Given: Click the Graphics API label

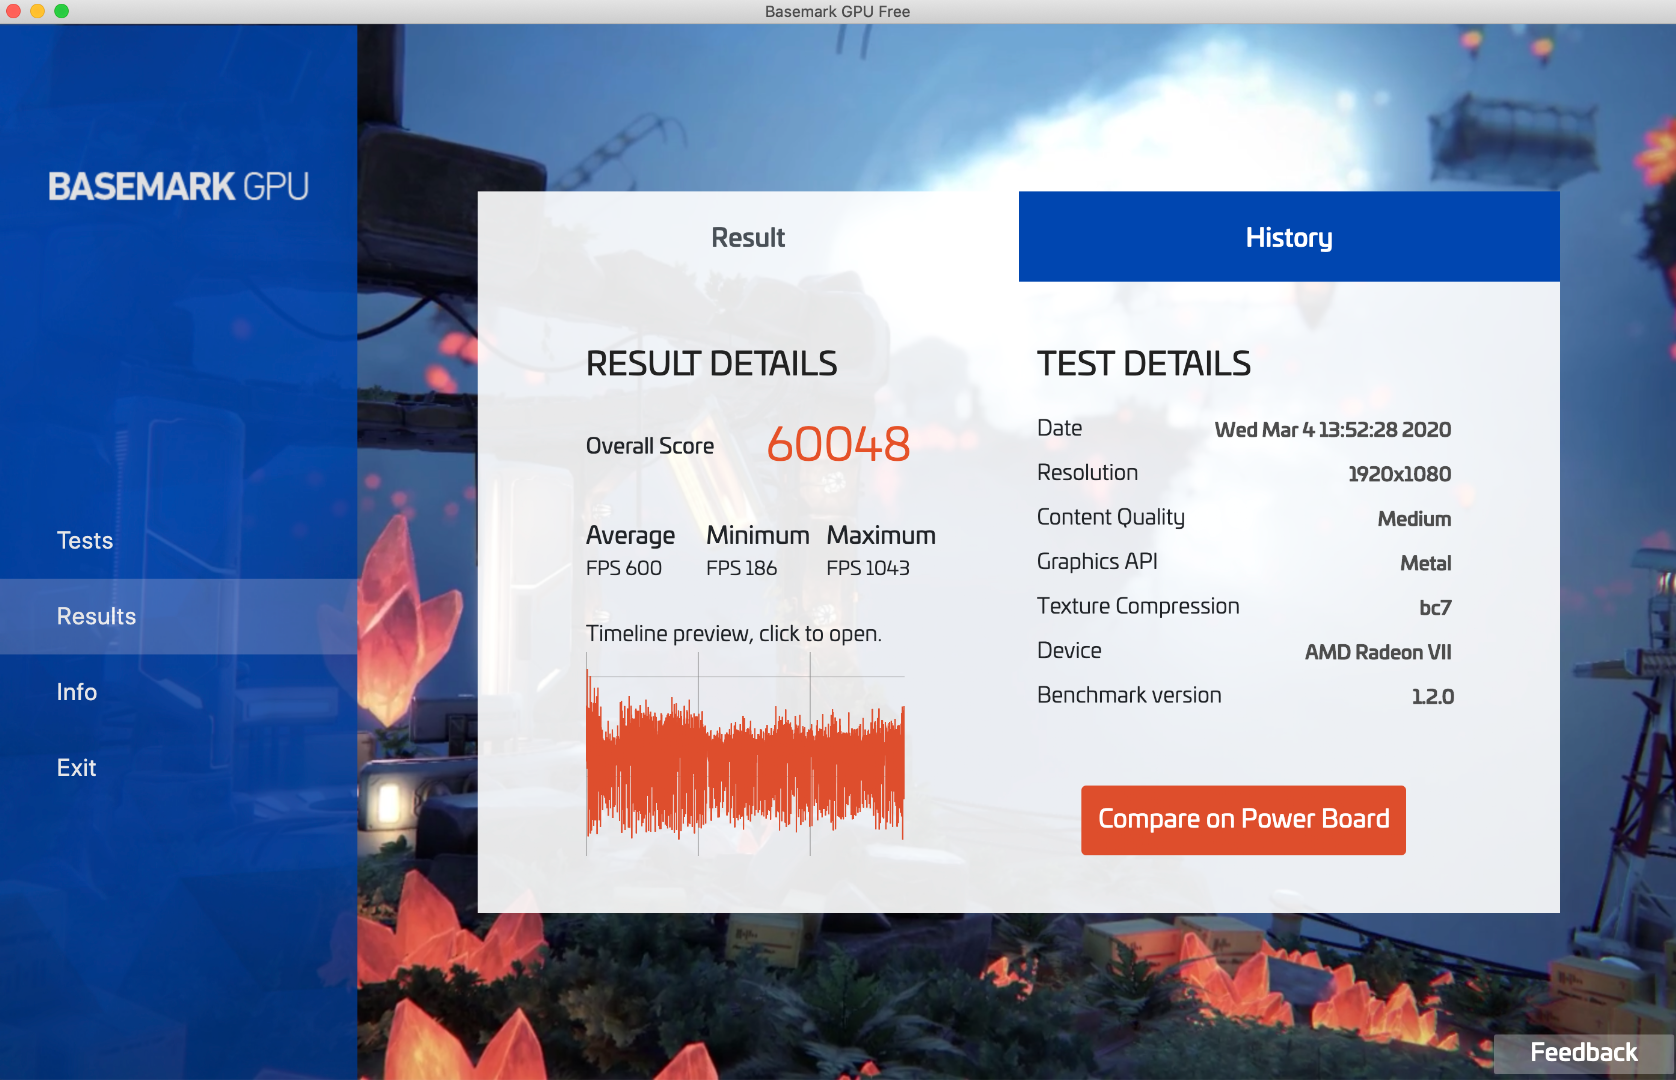Looking at the screenshot, I should point(1097,562).
